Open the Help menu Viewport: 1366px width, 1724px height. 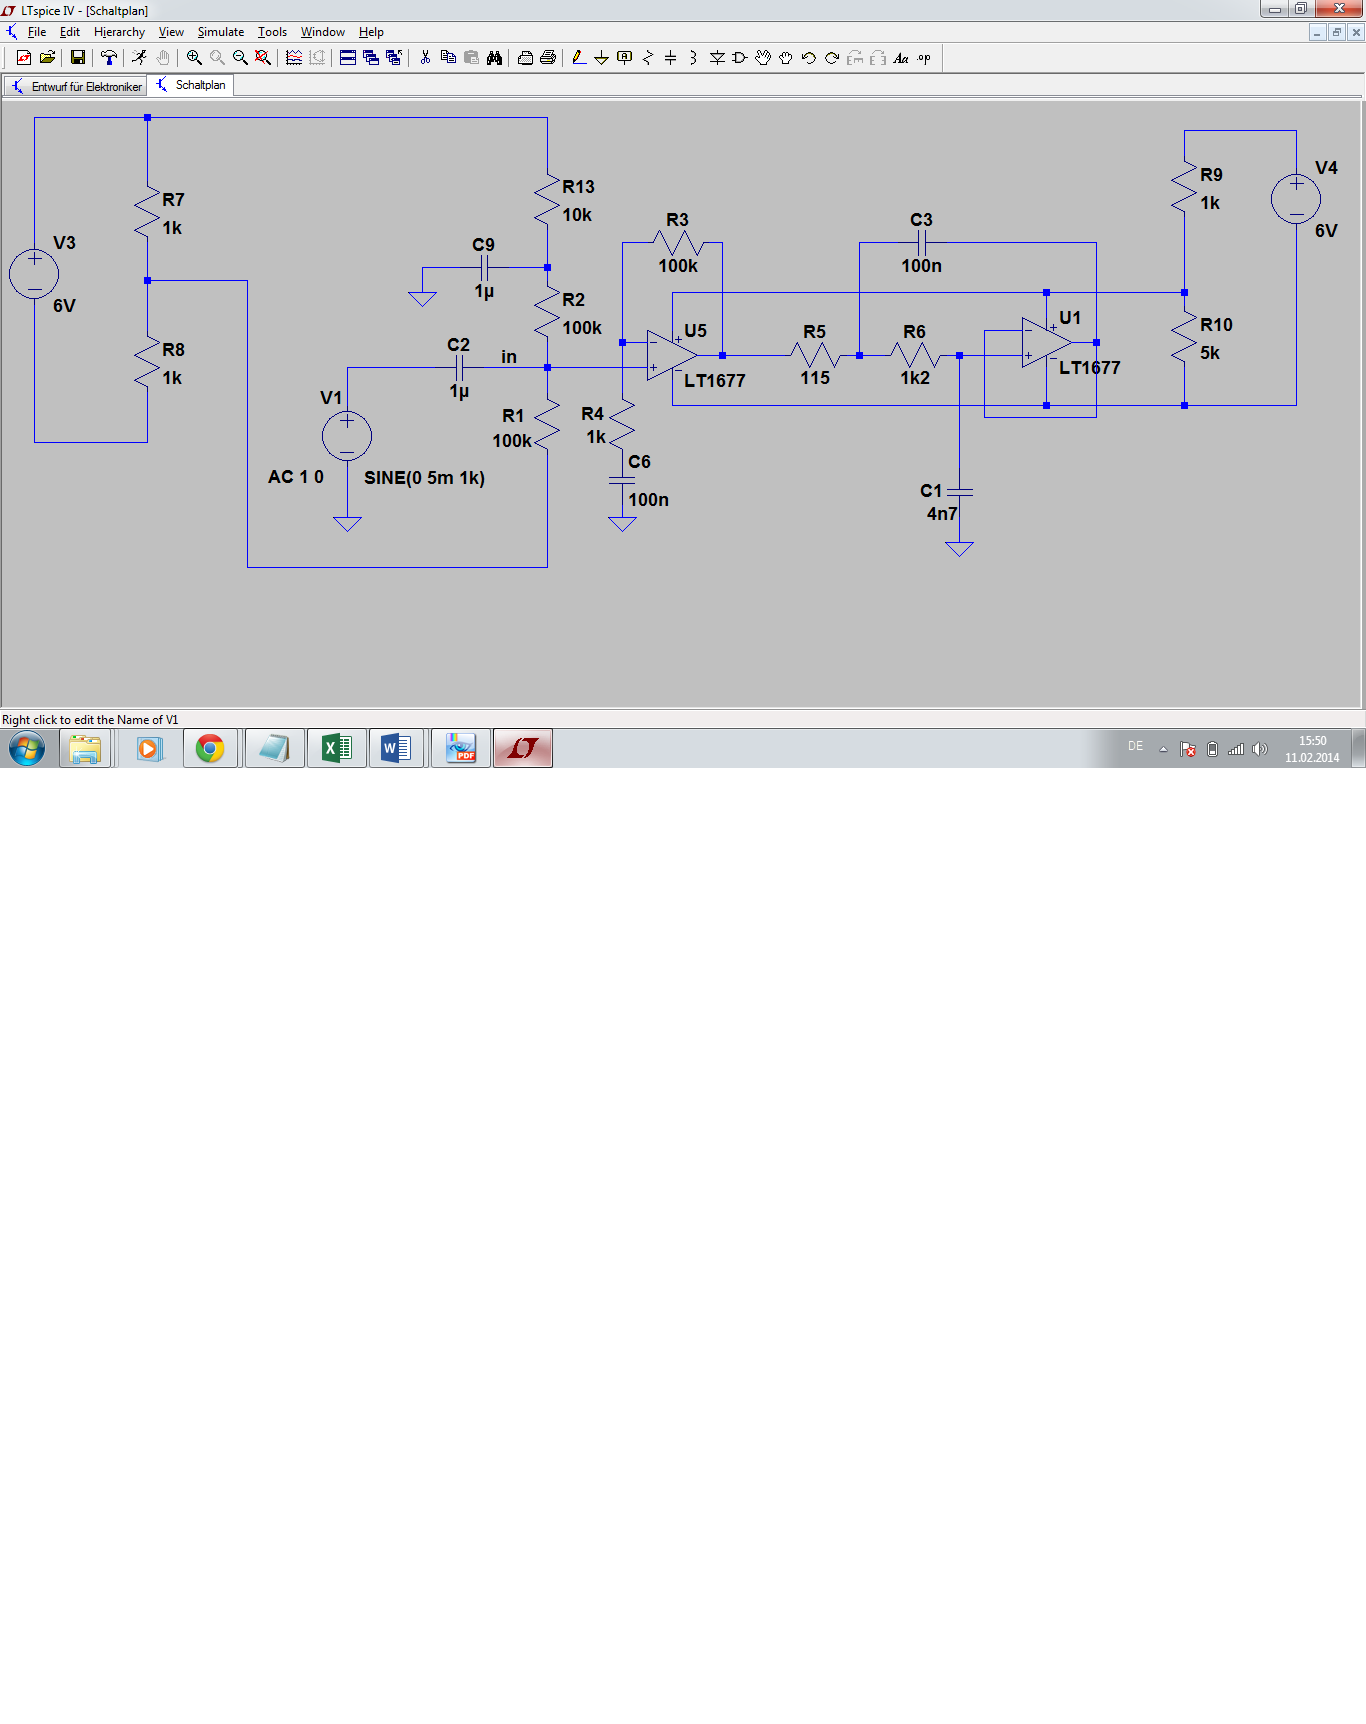(x=371, y=32)
